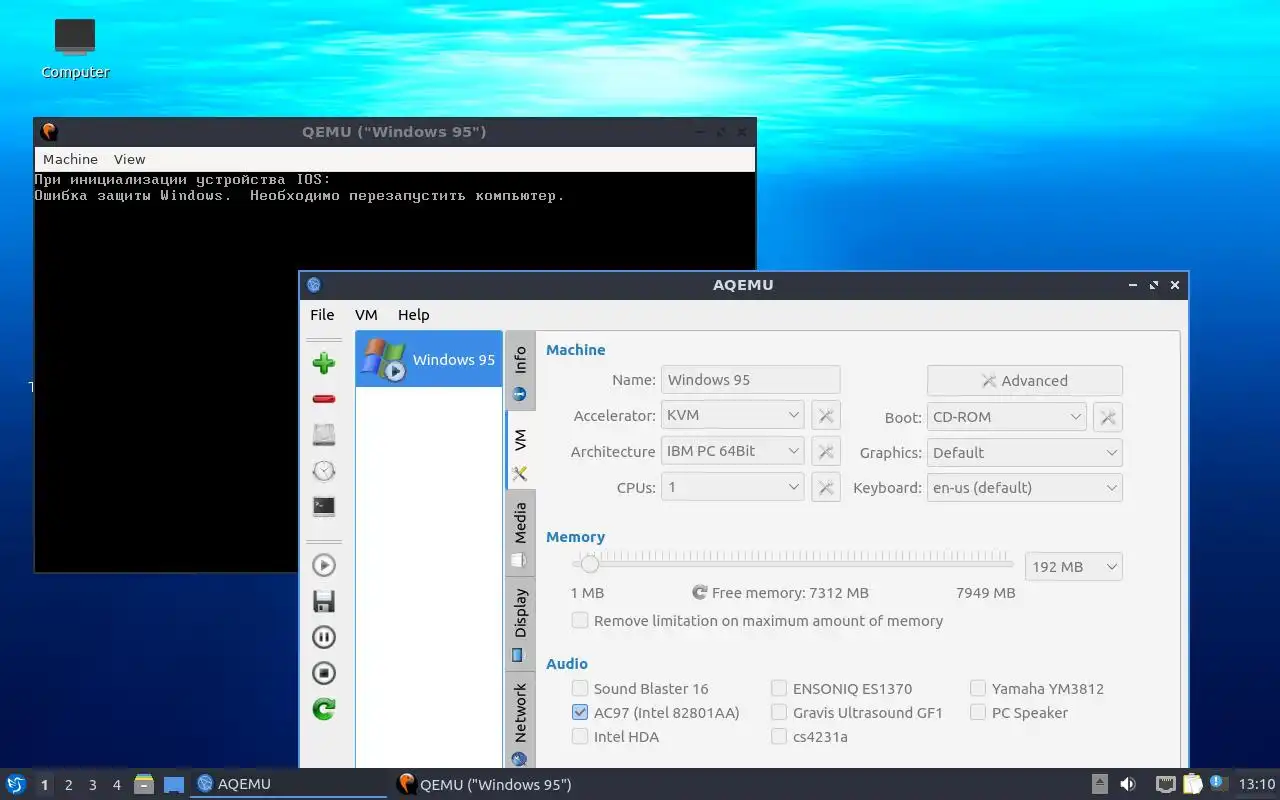Image resolution: width=1280 pixels, height=800 pixels.
Task: Switch to the Media tab
Action: pyautogui.click(x=520, y=533)
